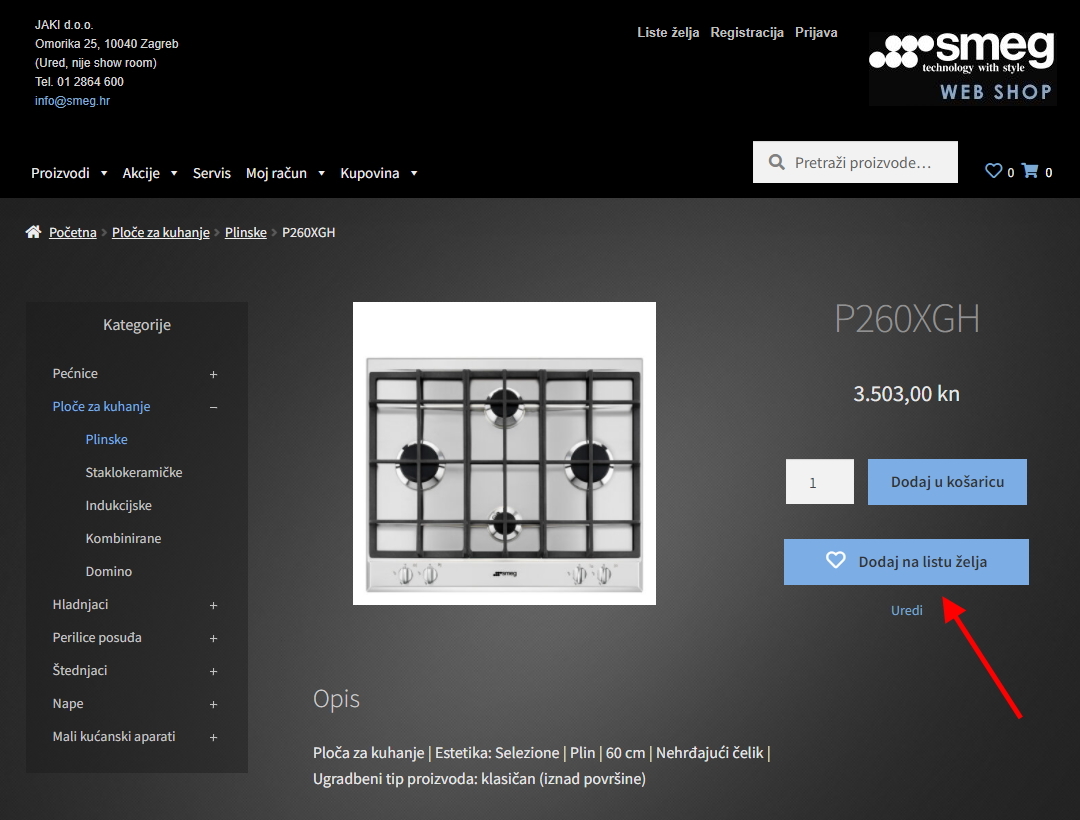
Task: Open Ploče za kuhanje breadcrumb link
Action: coord(160,233)
